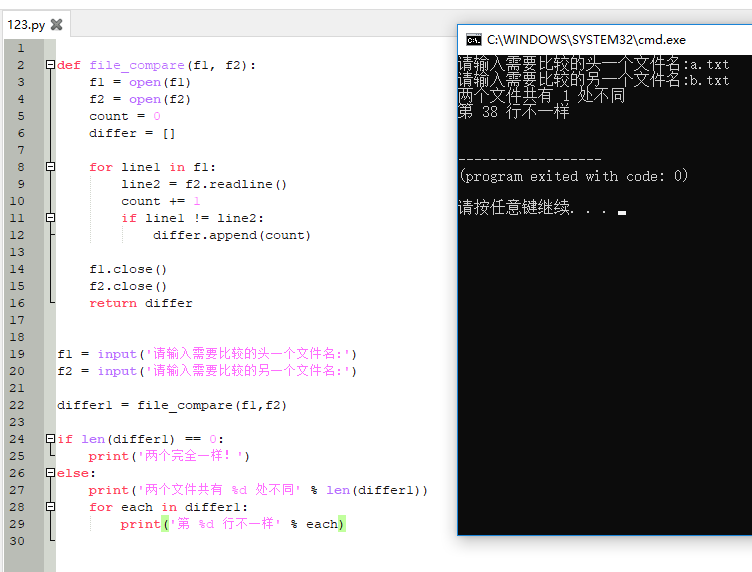Select the 123.py file tab
This screenshot has height=572, width=752.
click(x=26, y=25)
